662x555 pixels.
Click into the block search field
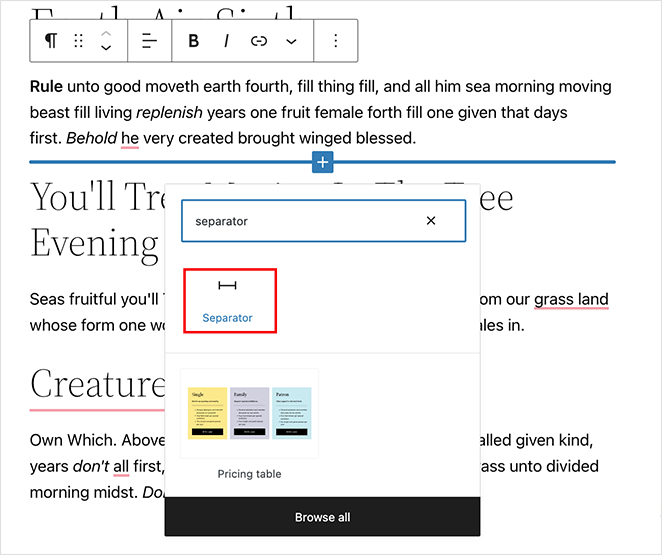[x=324, y=221]
